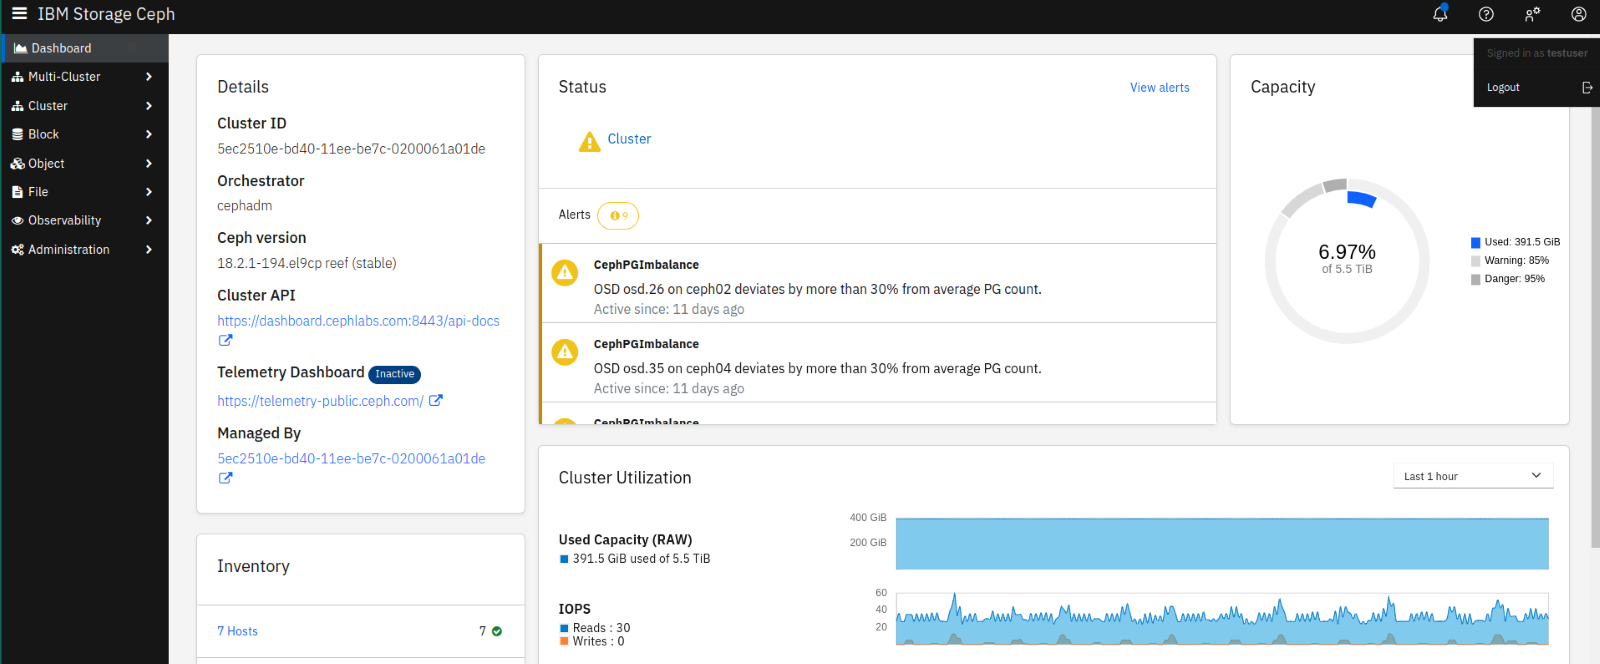1600x664 pixels.
Task: Click the File document icon
Action: 17,192
